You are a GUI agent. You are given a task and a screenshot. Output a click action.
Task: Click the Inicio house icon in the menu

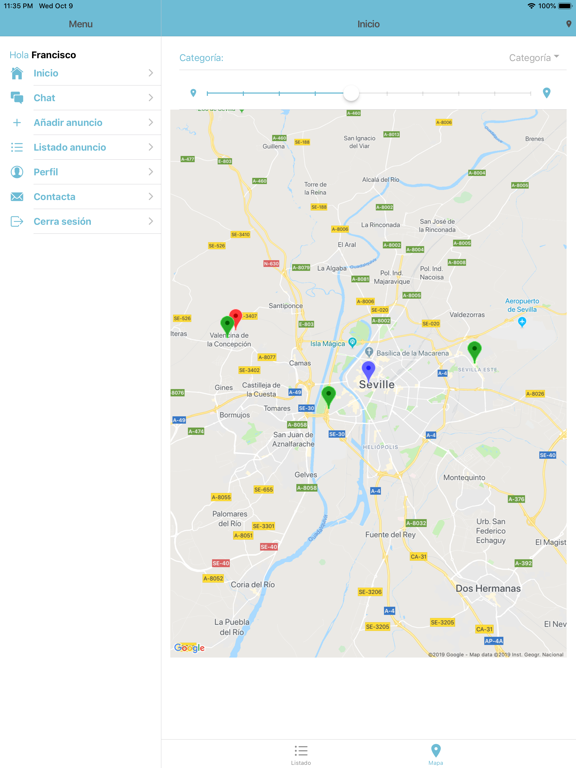(17, 73)
